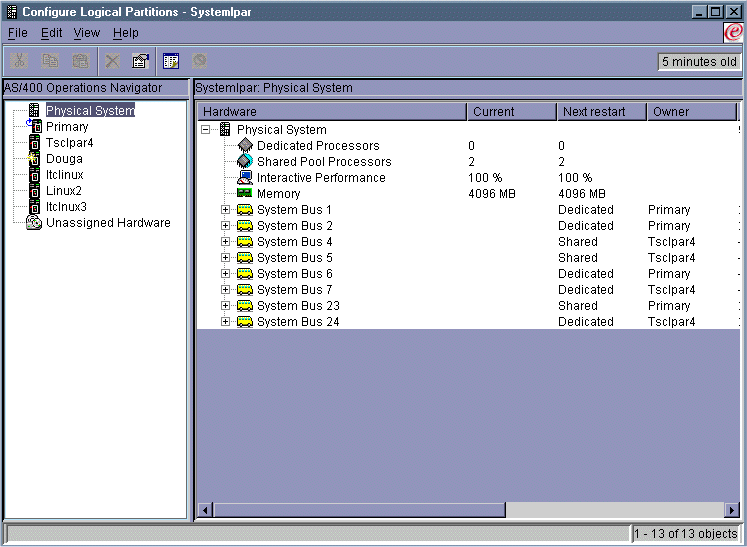
Task: Select the Memory row label
Action: [x=279, y=194]
